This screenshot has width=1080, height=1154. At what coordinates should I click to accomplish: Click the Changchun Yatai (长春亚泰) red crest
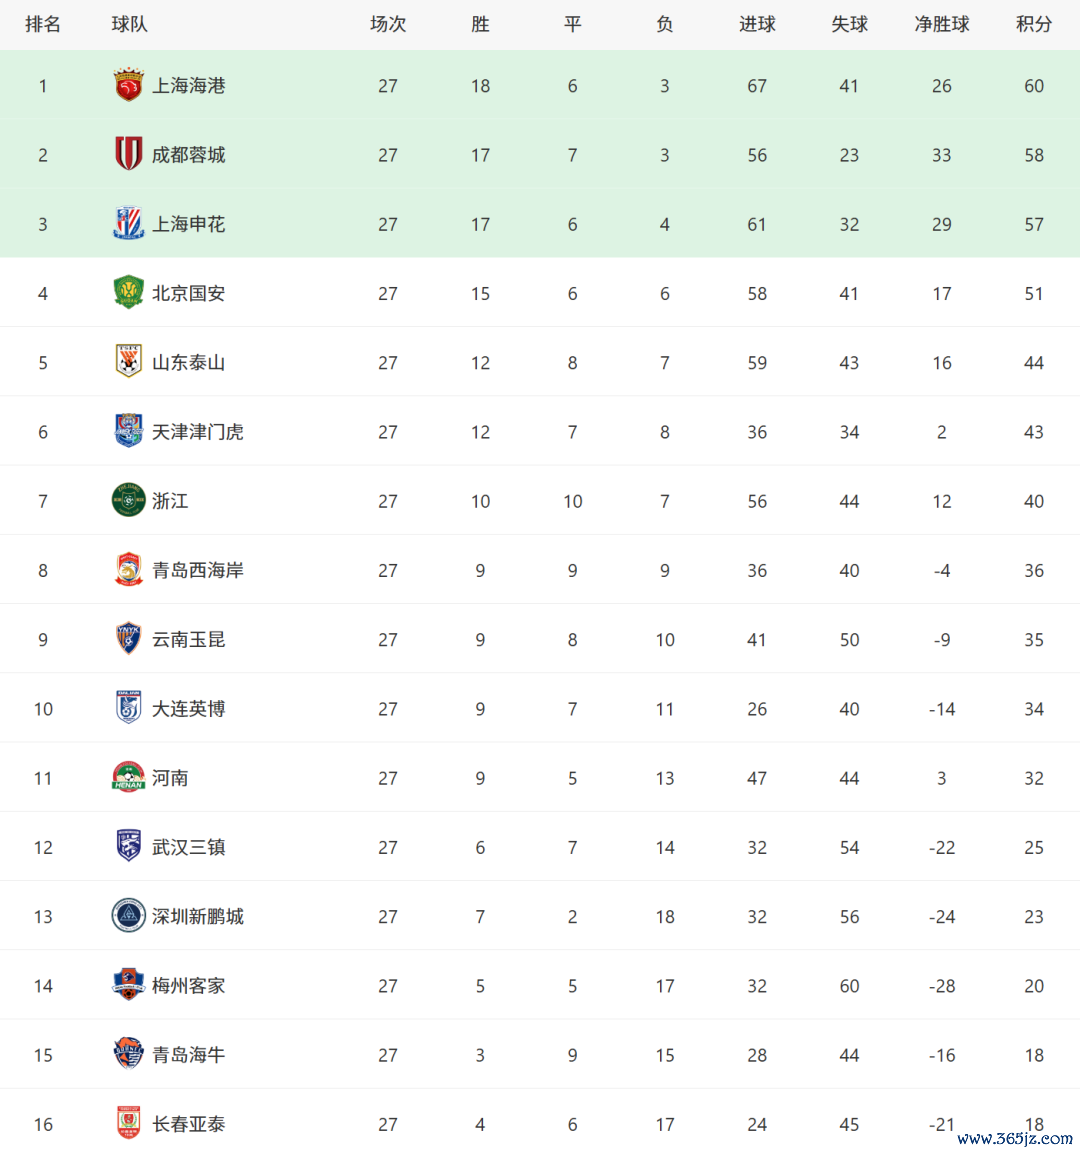[x=128, y=1123]
